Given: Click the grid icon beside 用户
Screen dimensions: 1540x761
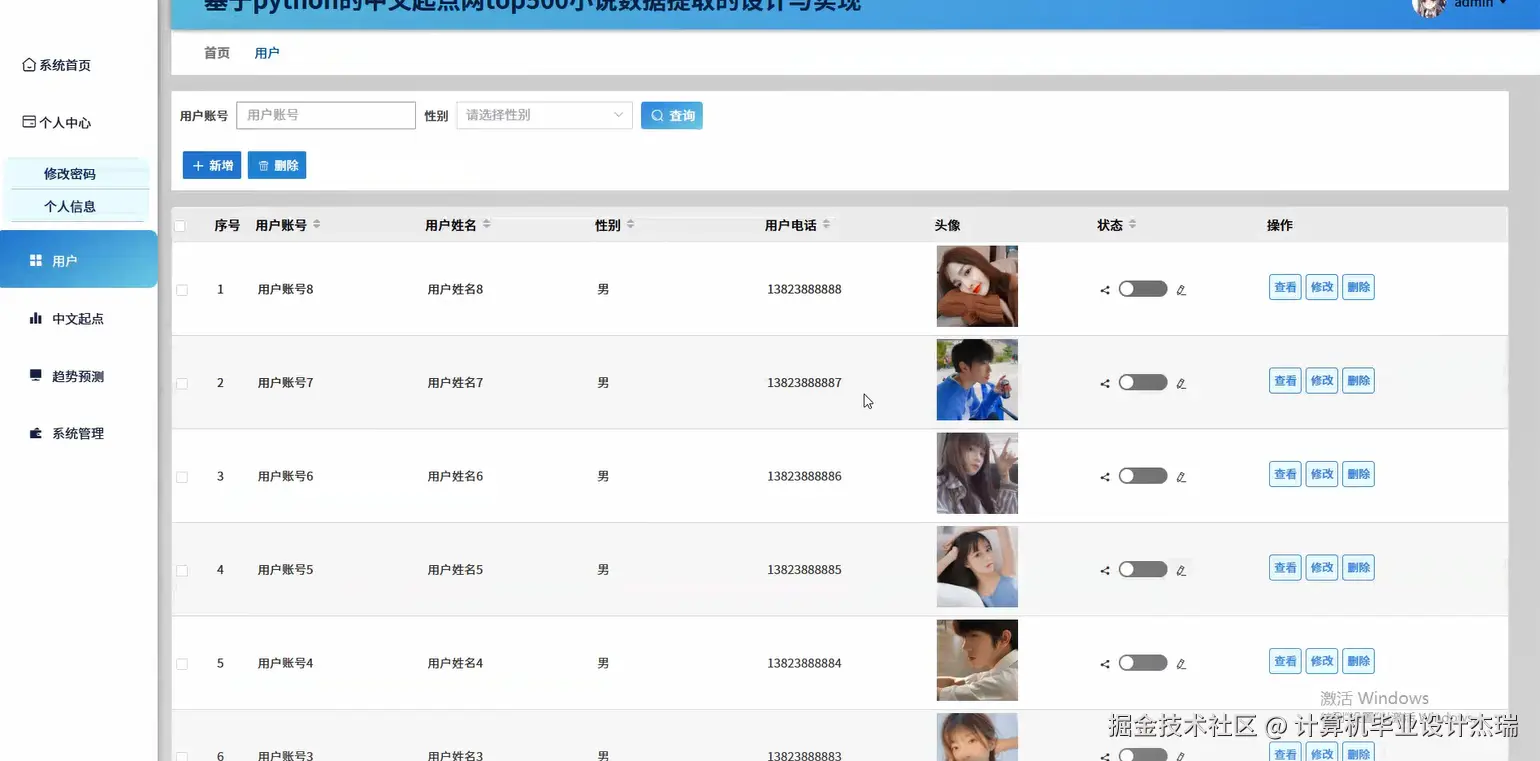Looking at the screenshot, I should (36, 261).
